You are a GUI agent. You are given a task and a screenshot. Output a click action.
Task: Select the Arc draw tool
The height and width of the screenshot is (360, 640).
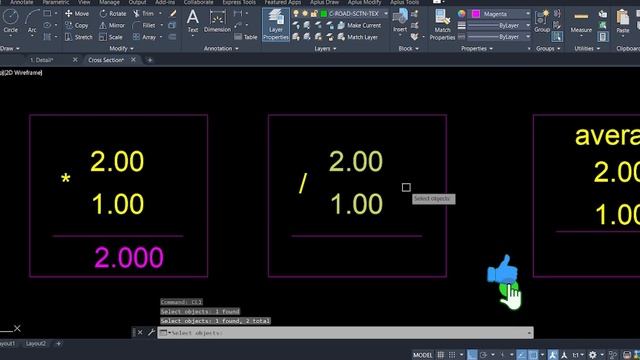(32, 21)
